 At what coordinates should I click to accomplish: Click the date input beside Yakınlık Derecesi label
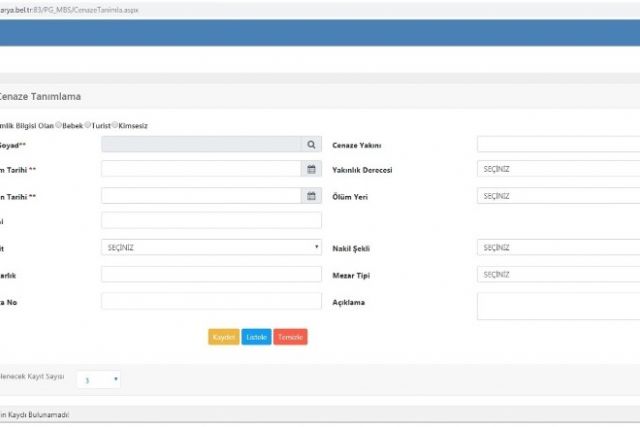[201, 169]
